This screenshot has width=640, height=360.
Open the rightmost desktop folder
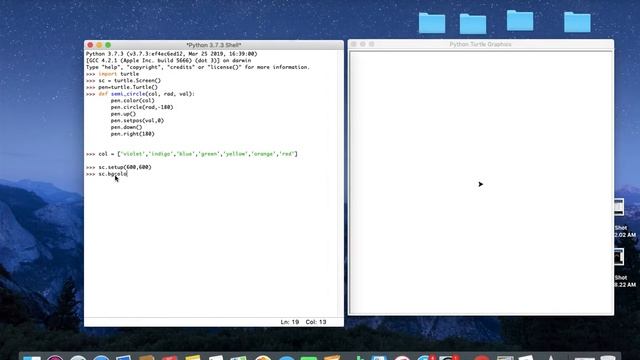click(x=577, y=22)
